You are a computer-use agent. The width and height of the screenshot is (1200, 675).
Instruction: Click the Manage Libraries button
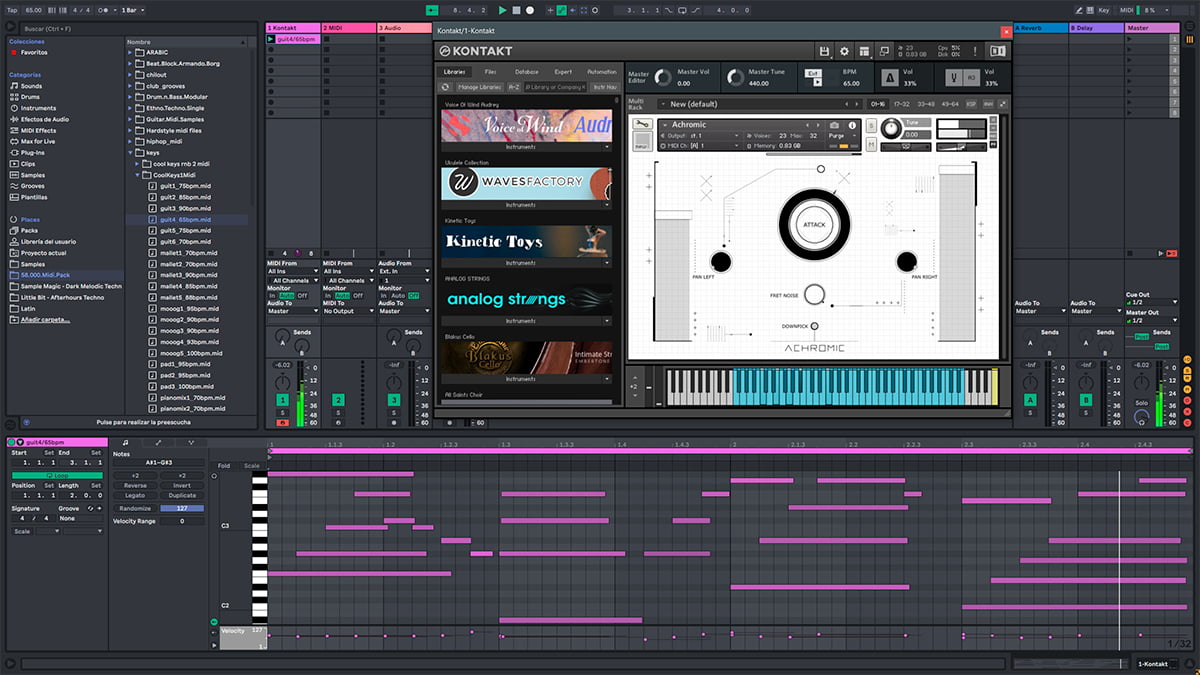point(479,87)
